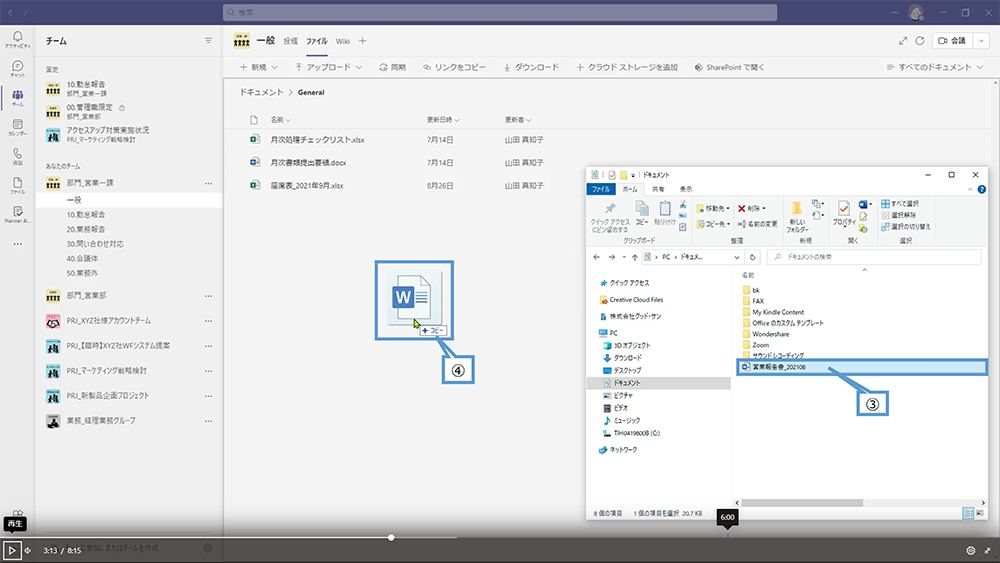Image resolution: width=1000 pixels, height=563 pixels.
Task: Open the Calls phone icon in Teams
Action: click(18, 156)
